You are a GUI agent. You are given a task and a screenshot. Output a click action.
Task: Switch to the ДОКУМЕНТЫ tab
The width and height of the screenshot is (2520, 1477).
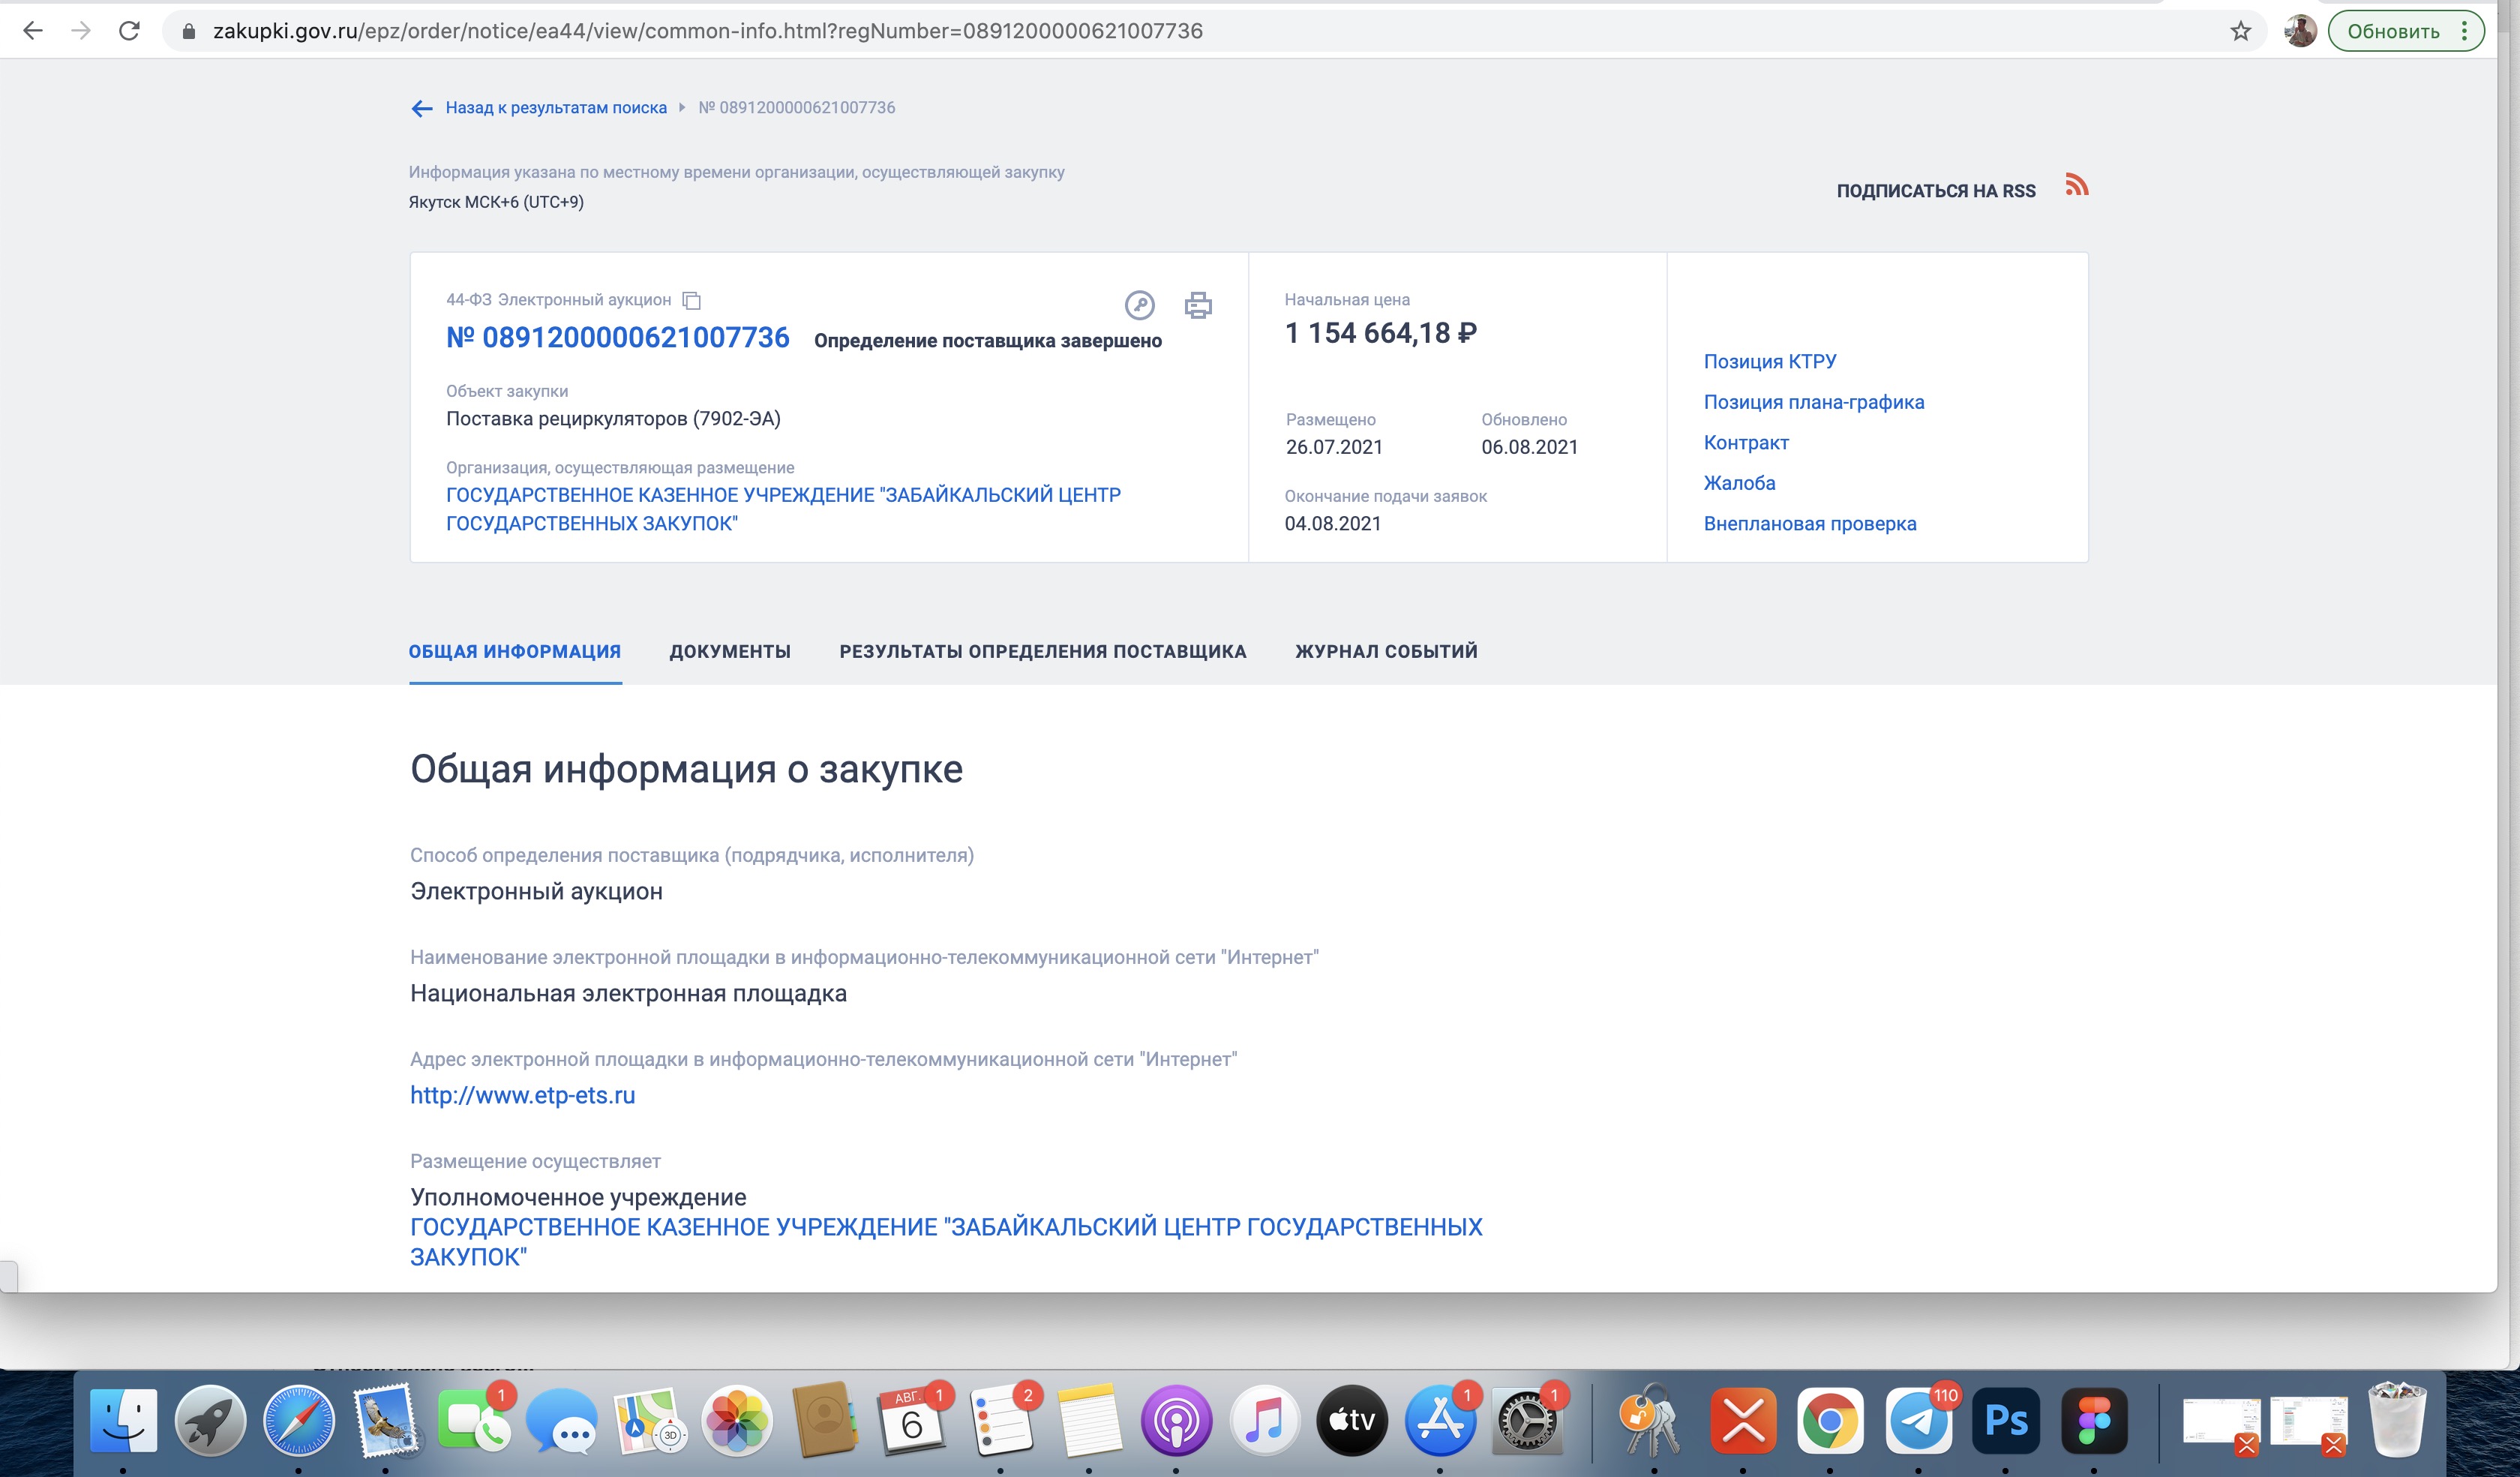point(730,651)
